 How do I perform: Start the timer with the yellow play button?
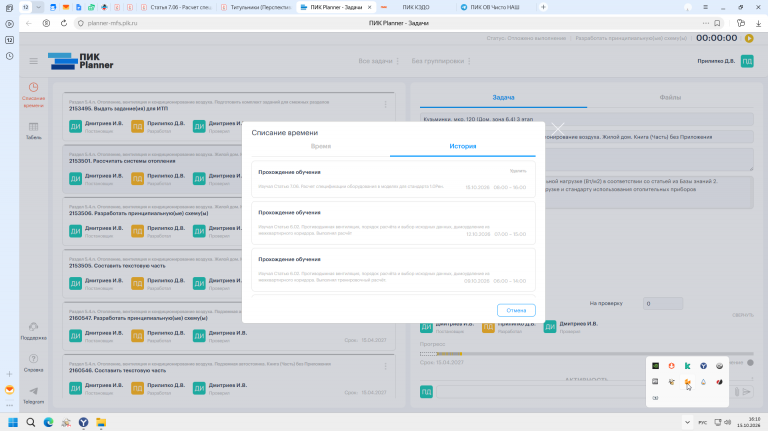749,38
